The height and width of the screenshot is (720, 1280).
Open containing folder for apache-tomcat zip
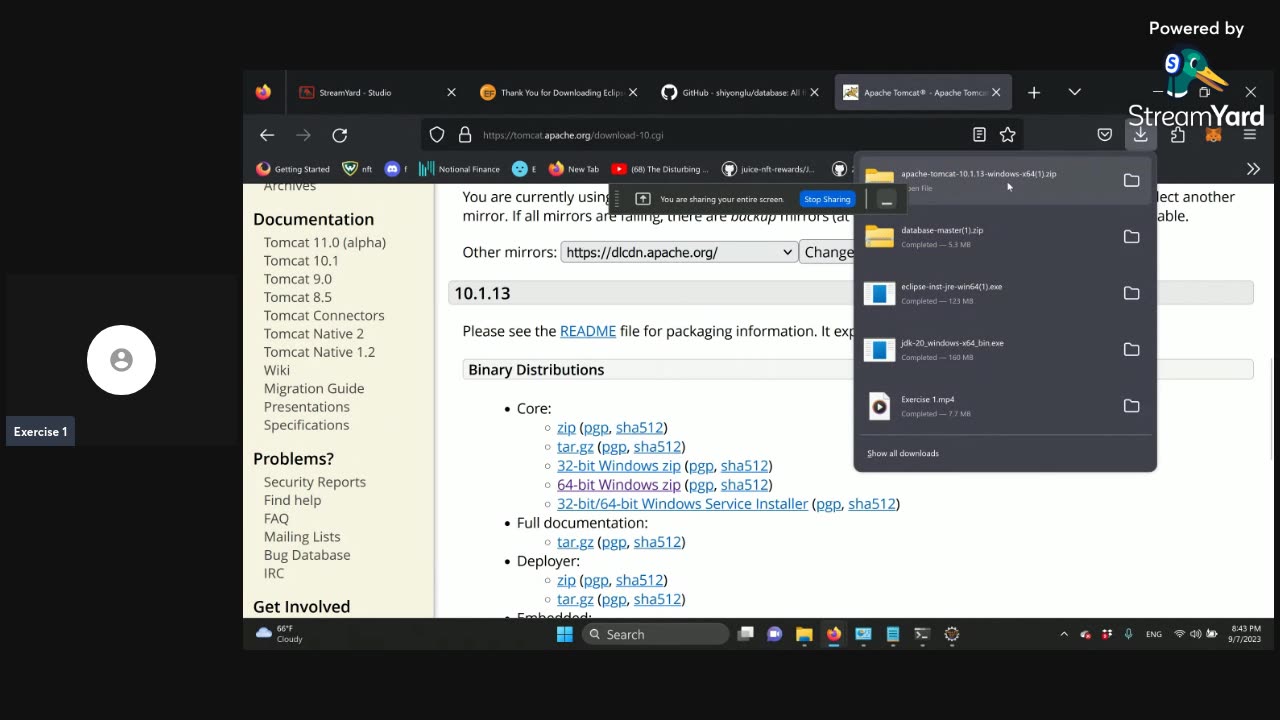pyautogui.click(x=1131, y=180)
